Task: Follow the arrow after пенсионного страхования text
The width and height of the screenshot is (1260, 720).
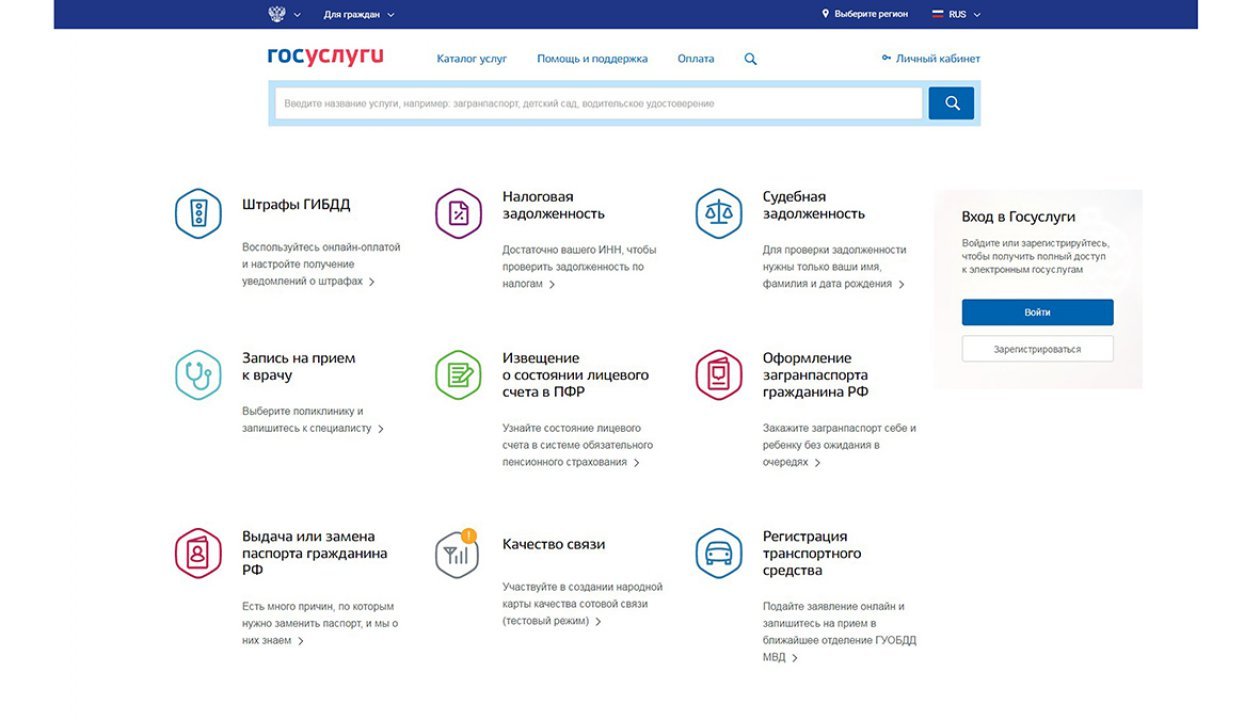Action: coord(637,463)
